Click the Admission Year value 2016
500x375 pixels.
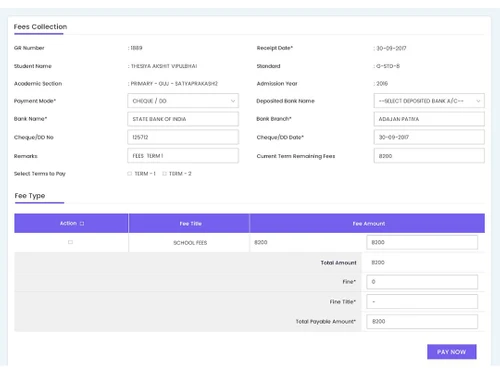(x=382, y=83)
